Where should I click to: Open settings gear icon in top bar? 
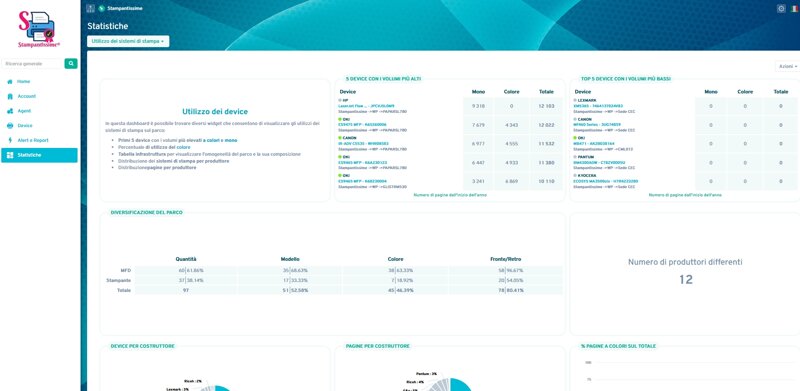pyautogui.click(x=781, y=9)
